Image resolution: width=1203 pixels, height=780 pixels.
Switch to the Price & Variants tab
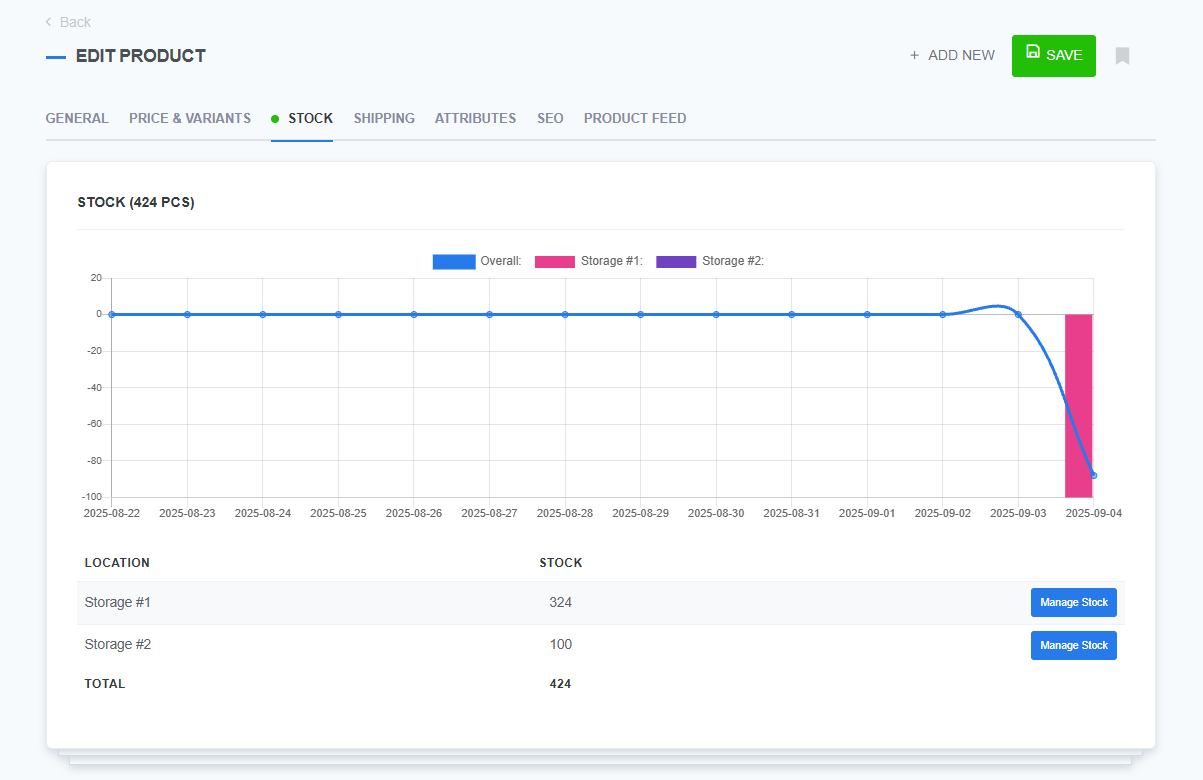tap(190, 118)
